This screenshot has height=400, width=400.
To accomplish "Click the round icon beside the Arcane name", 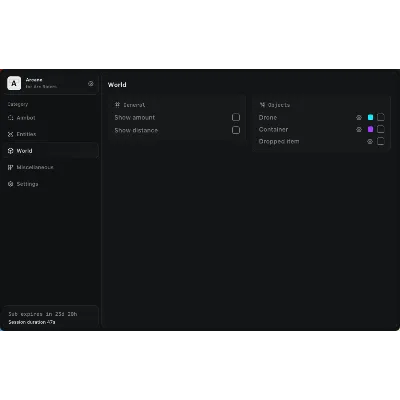I will click(91, 84).
